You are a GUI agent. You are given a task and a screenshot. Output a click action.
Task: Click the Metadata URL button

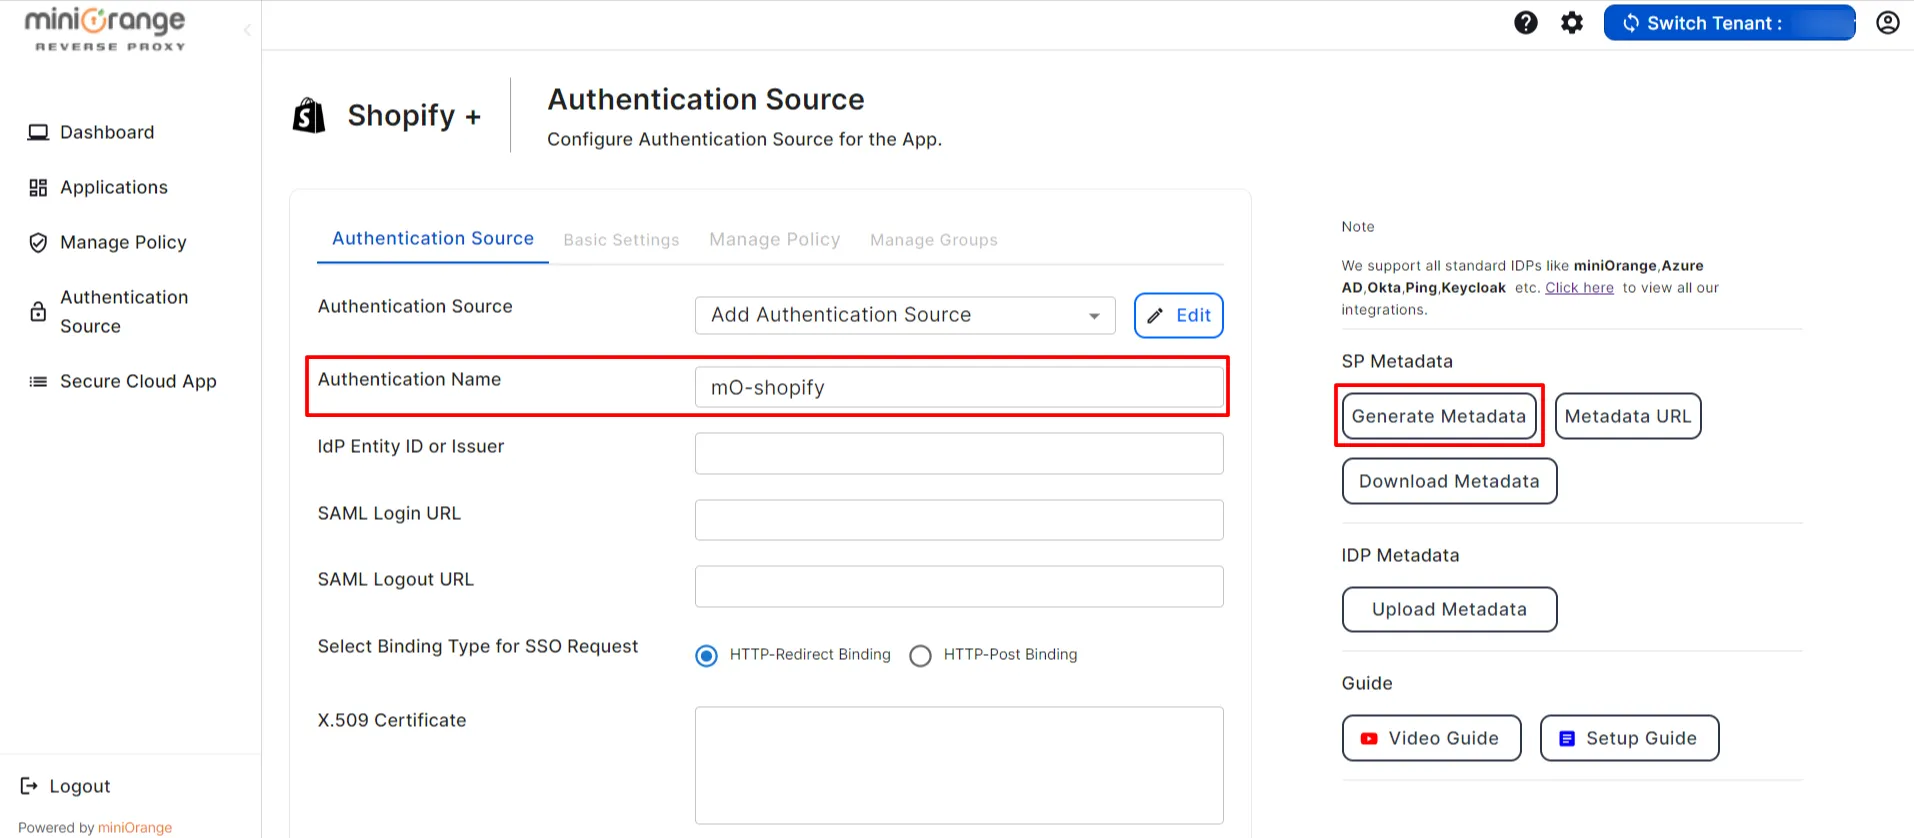tap(1628, 417)
